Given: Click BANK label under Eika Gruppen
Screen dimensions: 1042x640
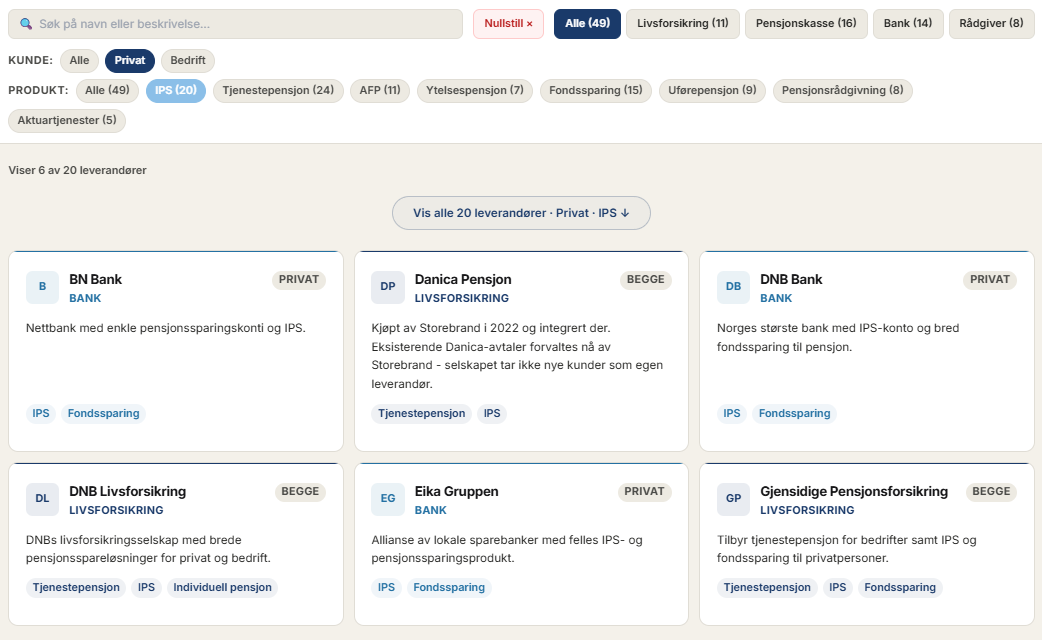Looking at the screenshot, I should point(431,510).
